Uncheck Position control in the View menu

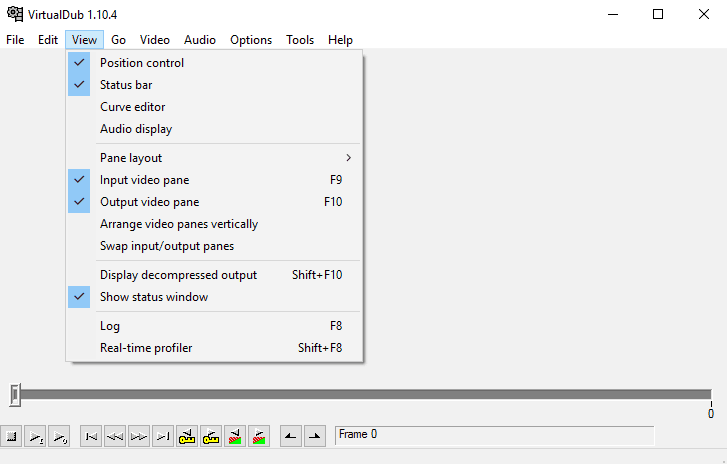[x=214, y=63]
